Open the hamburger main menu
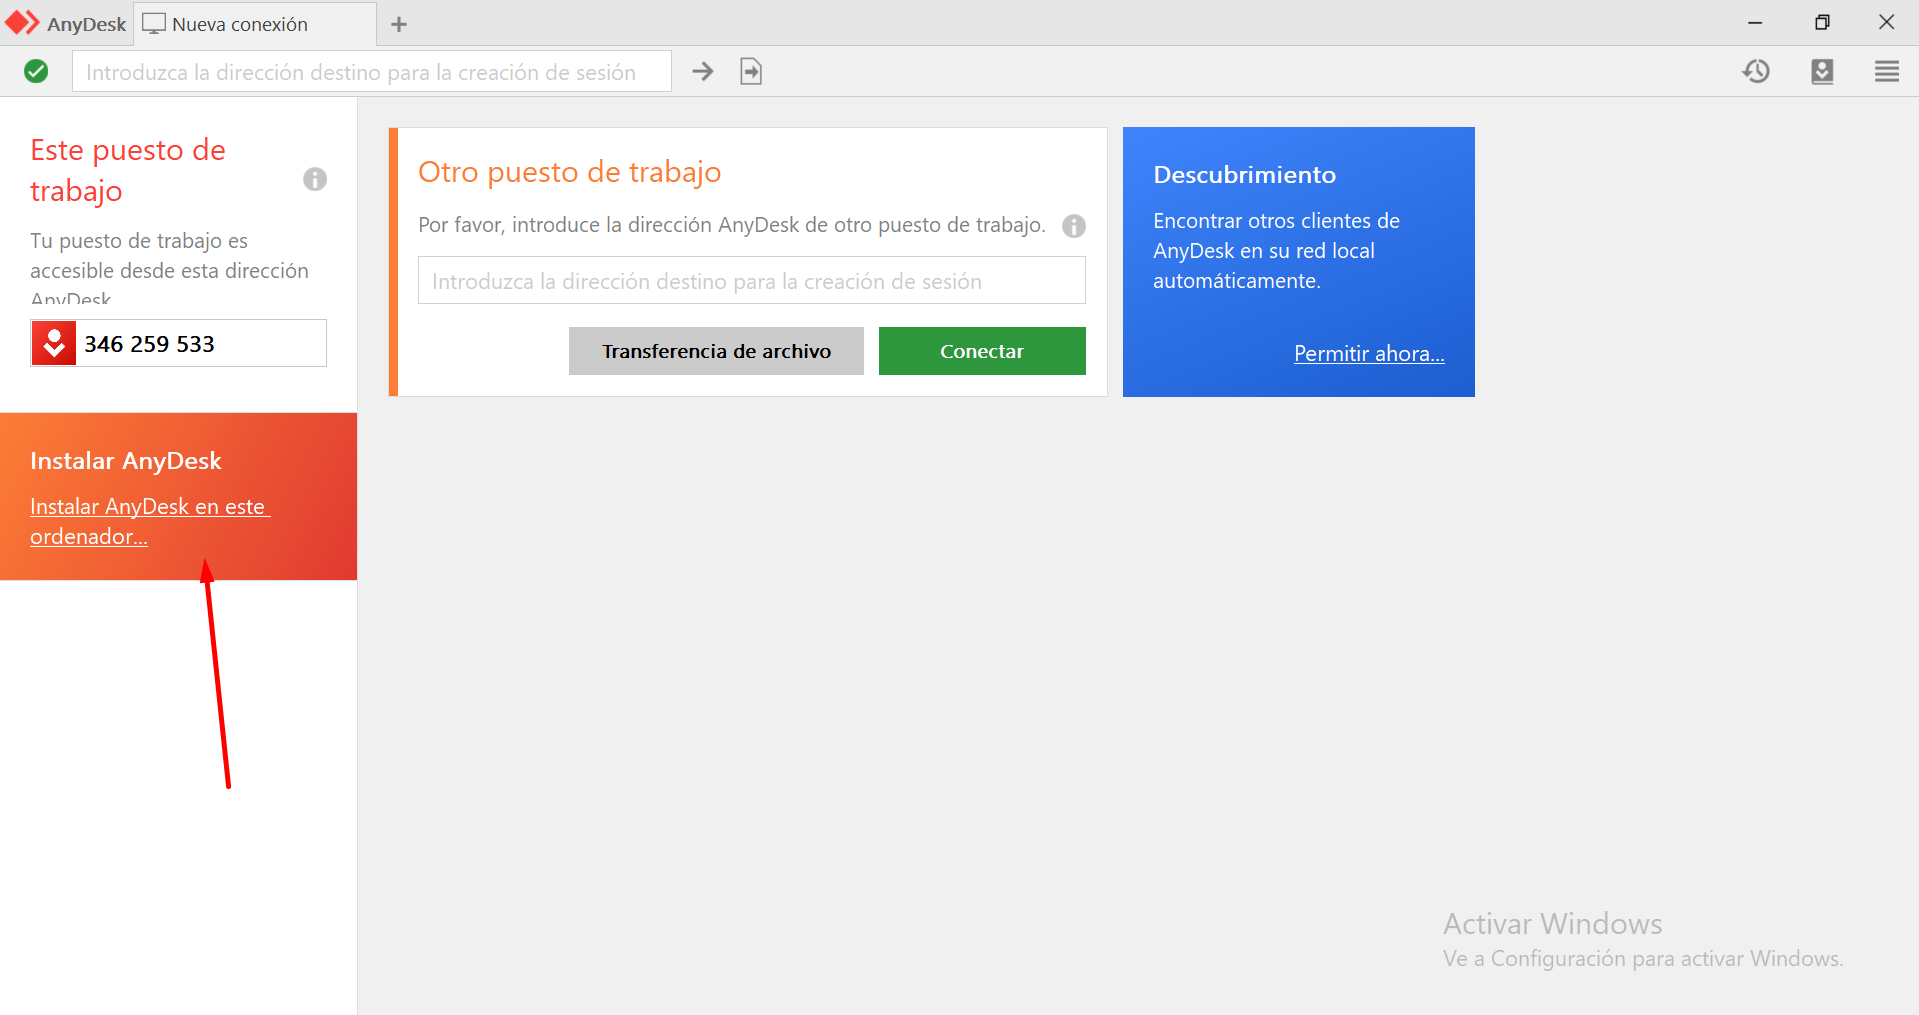Viewport: 1919px width, 1015px height. click(x=1887, y=71)
